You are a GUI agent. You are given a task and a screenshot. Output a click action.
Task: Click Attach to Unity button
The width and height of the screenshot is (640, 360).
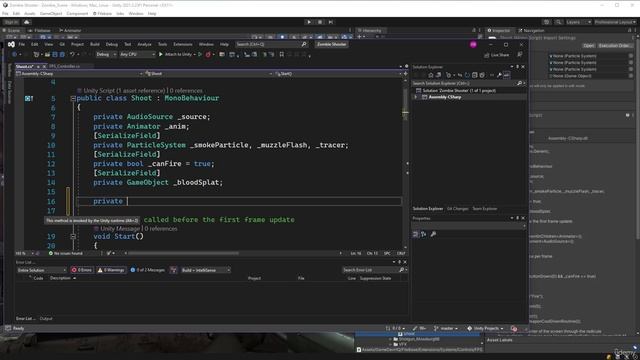click(x=177, y=54)
